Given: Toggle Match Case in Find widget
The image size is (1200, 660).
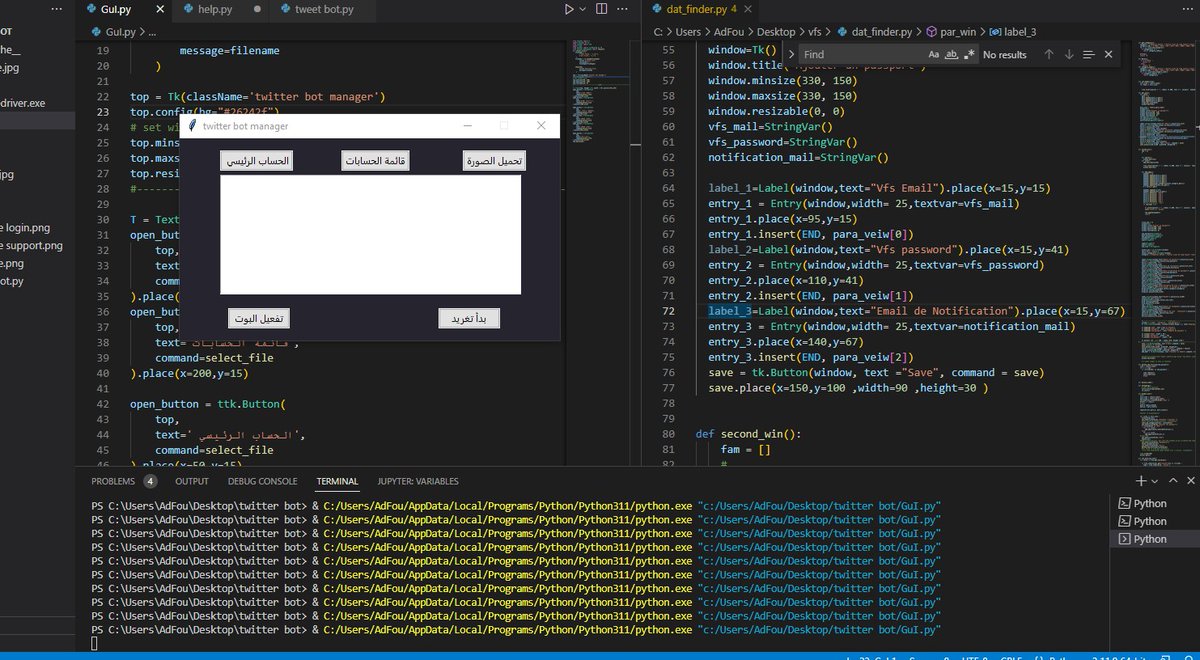Looking at the screenshot, I should (x=934, y=55).
